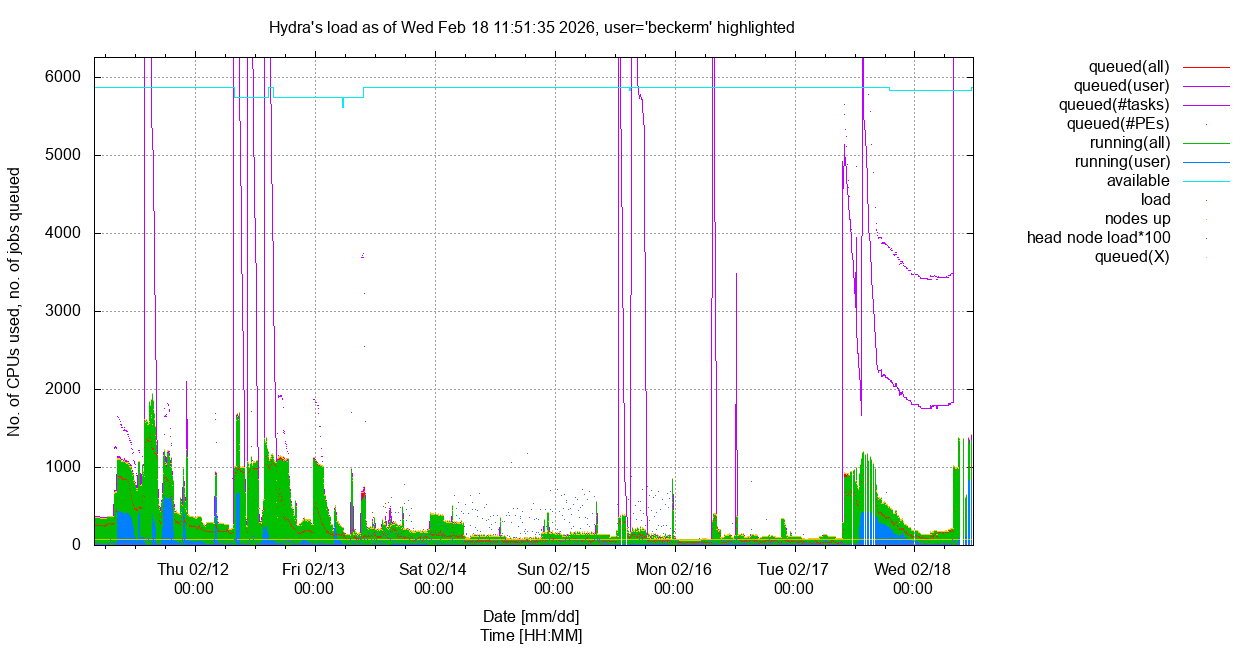Click the 'Thu 02/12' date tick label
The height and width of the screenshot is (650, 1250).
click(194, 569)
